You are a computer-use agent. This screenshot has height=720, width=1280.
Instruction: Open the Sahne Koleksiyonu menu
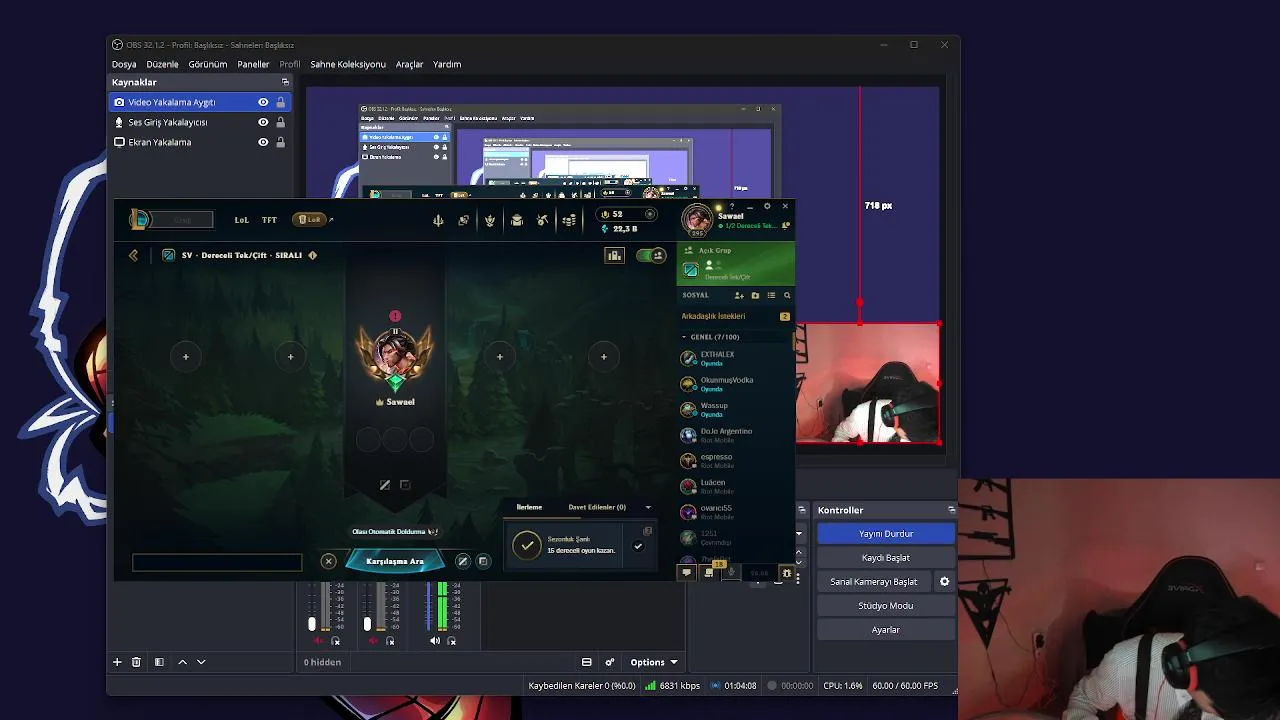coord(348,64)
